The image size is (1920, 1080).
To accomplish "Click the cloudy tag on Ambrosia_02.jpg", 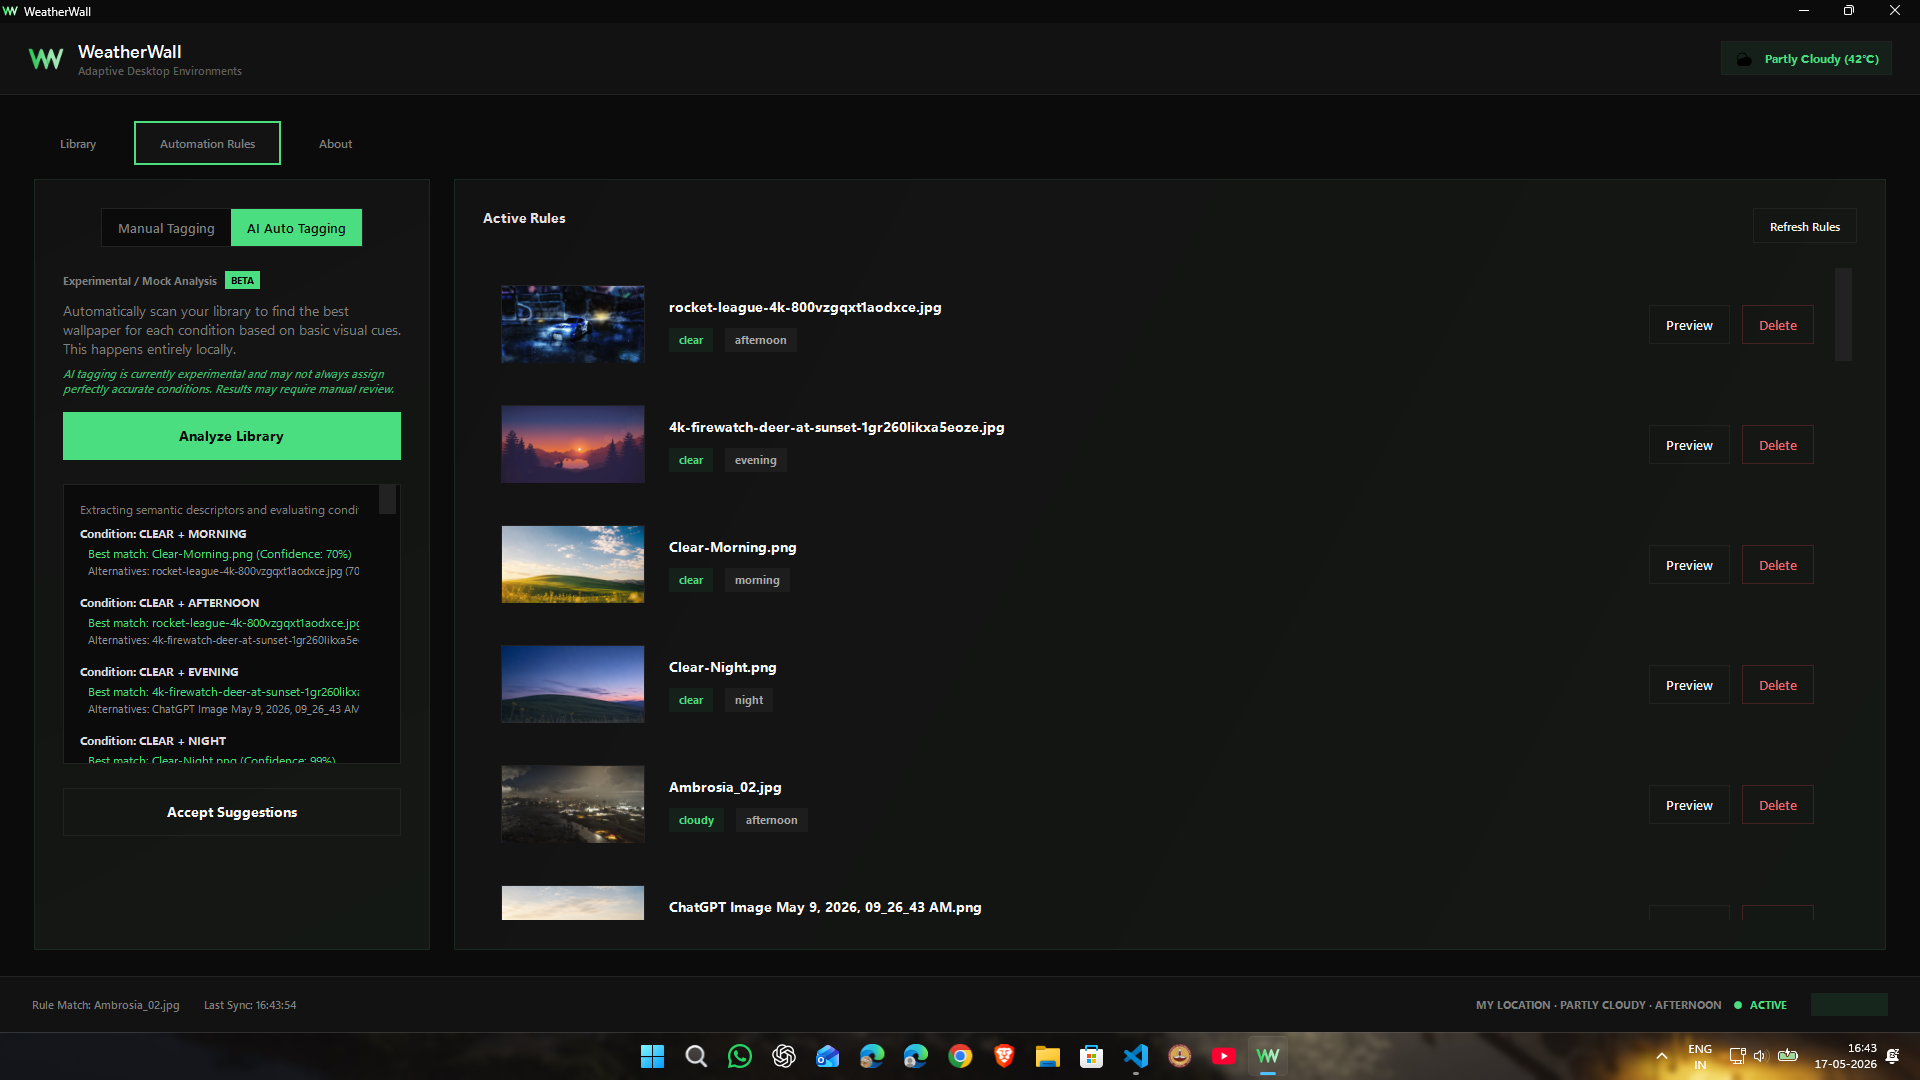I will 696,820.
